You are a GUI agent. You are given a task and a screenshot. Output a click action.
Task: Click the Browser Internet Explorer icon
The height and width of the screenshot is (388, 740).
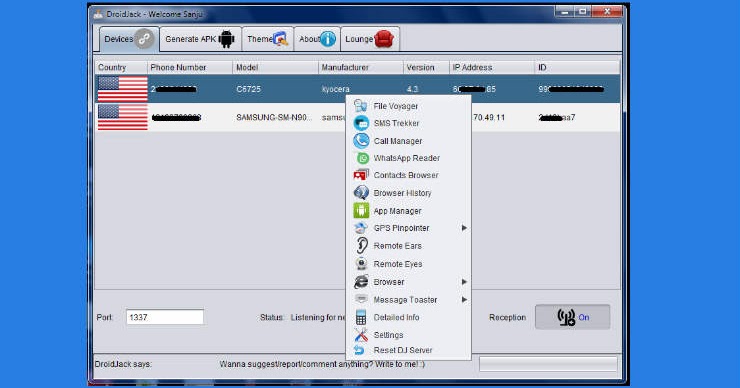(361, 282)
